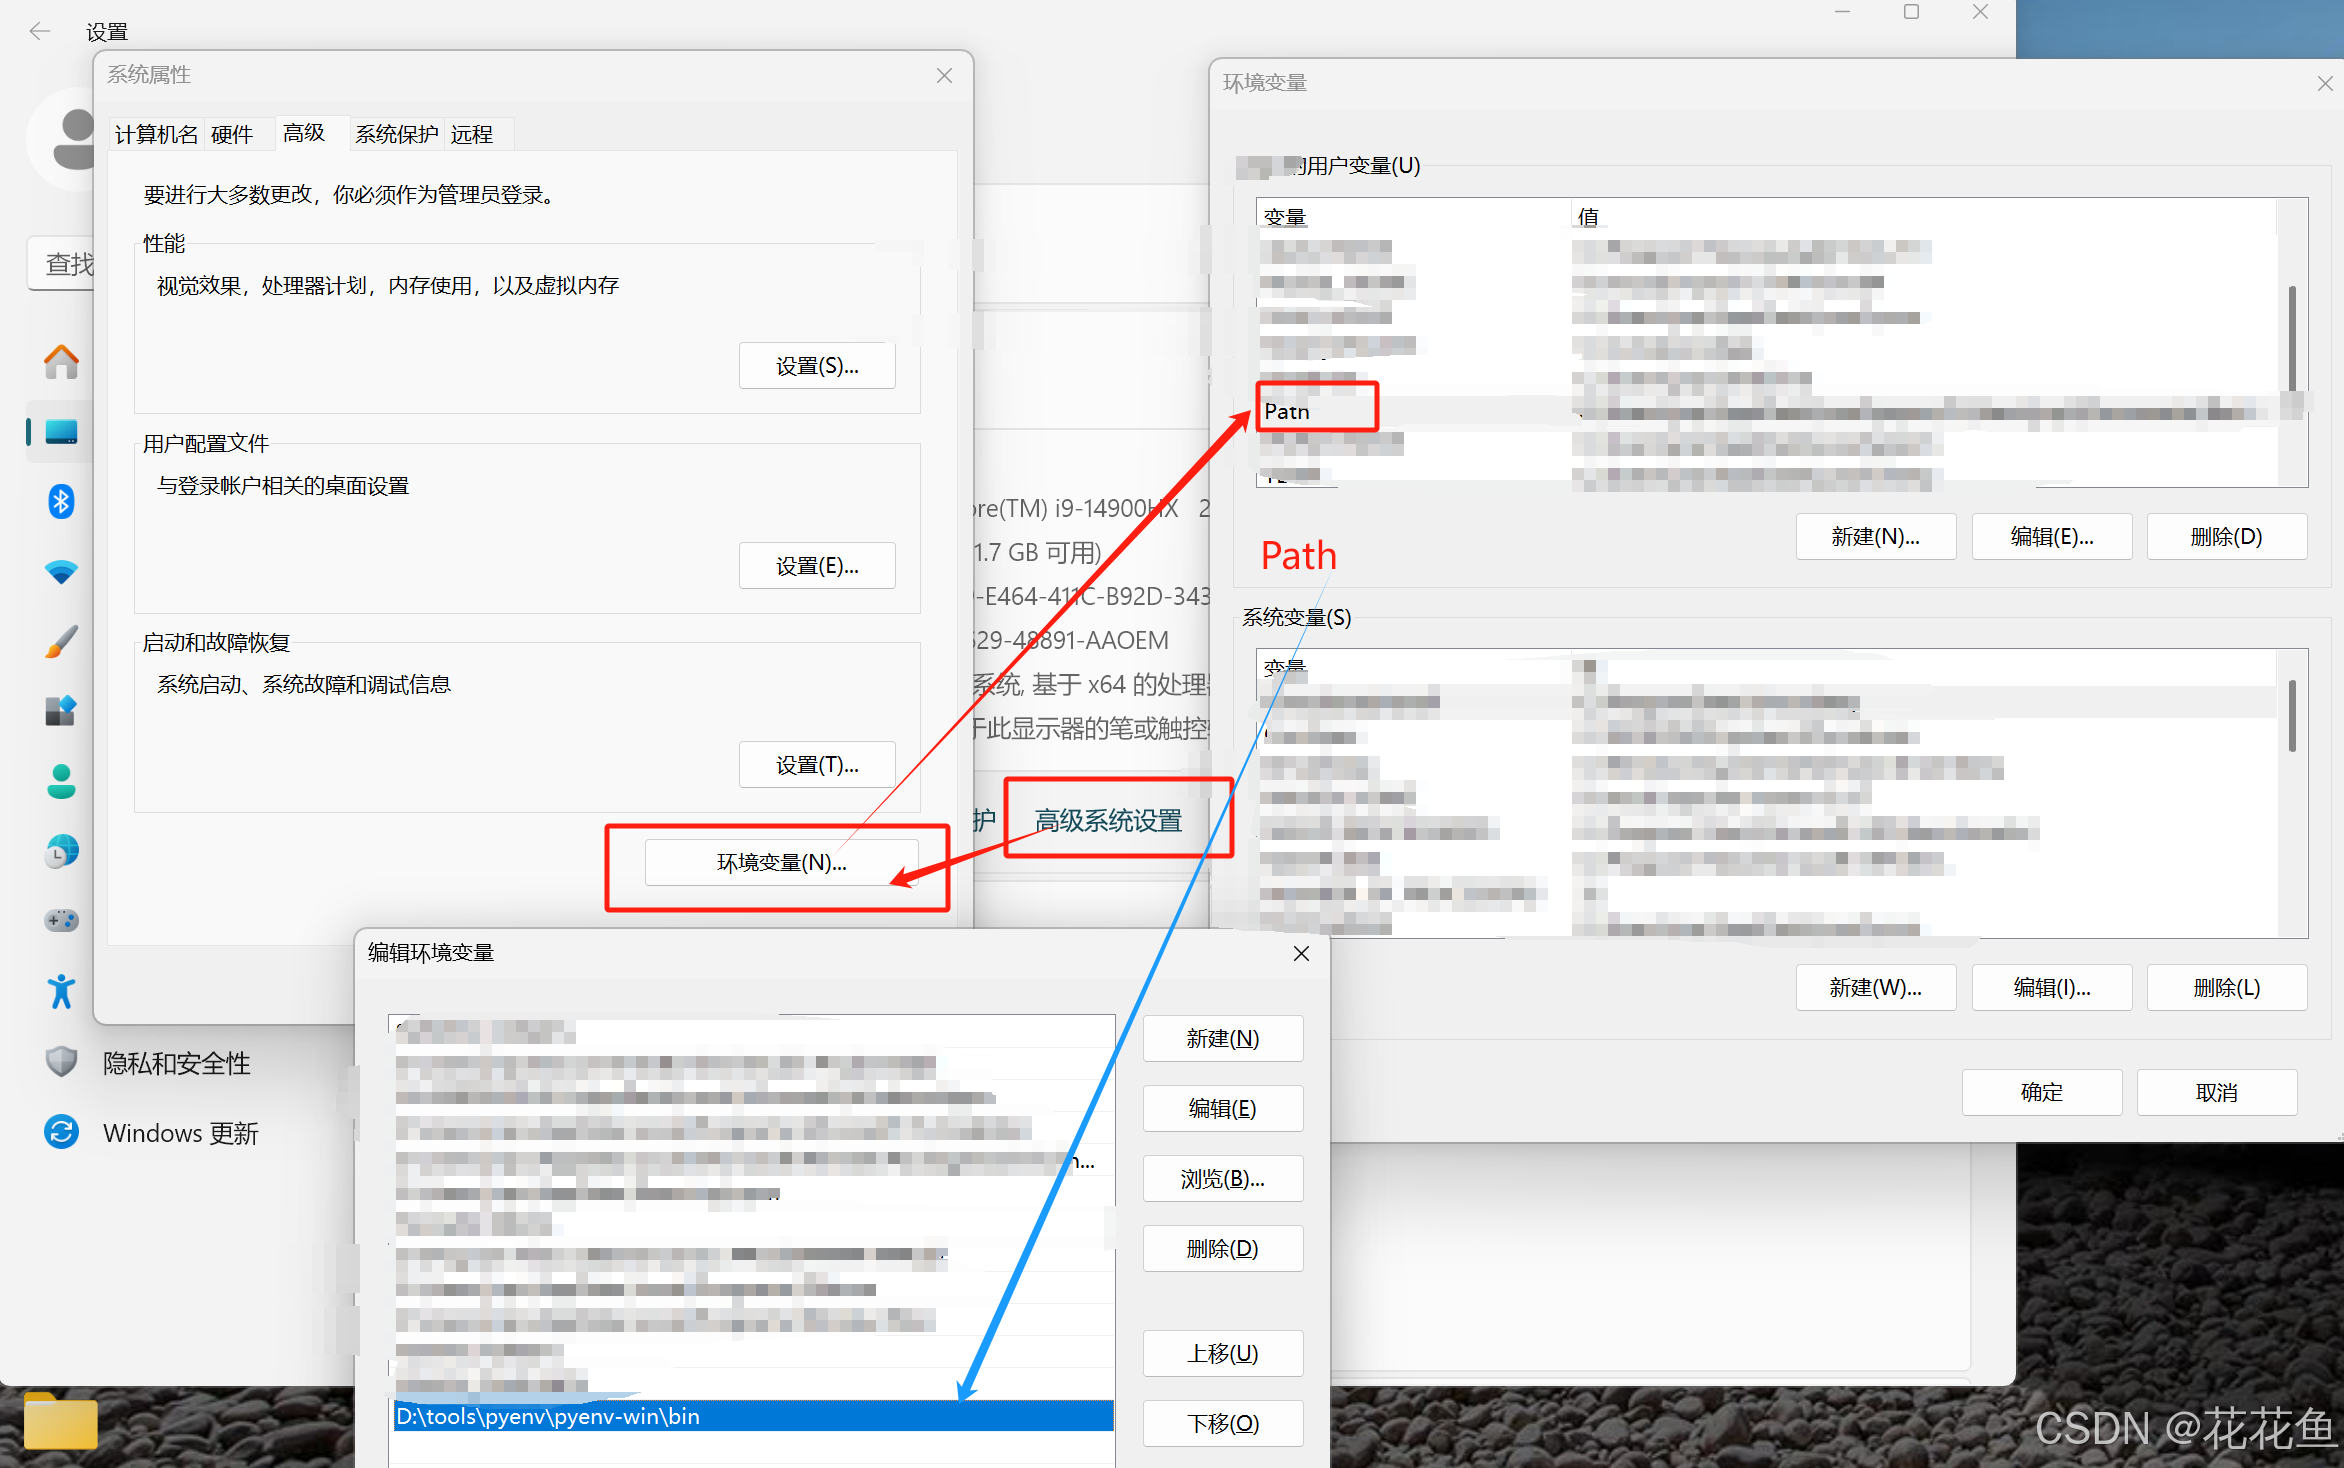Switch to the 系统保护 tab
This screenshot has height=1468, width=2344.
coord(396,134)
